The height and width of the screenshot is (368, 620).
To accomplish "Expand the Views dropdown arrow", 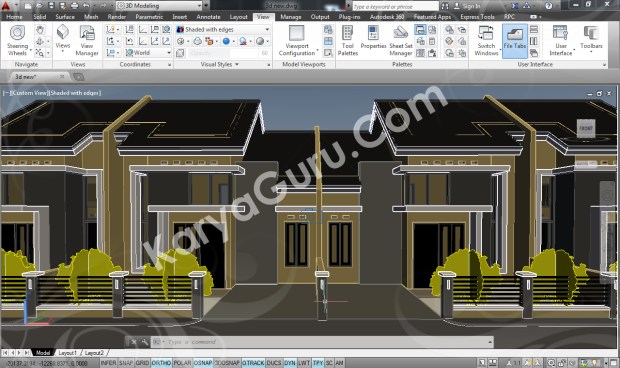I will coord(62,51).
